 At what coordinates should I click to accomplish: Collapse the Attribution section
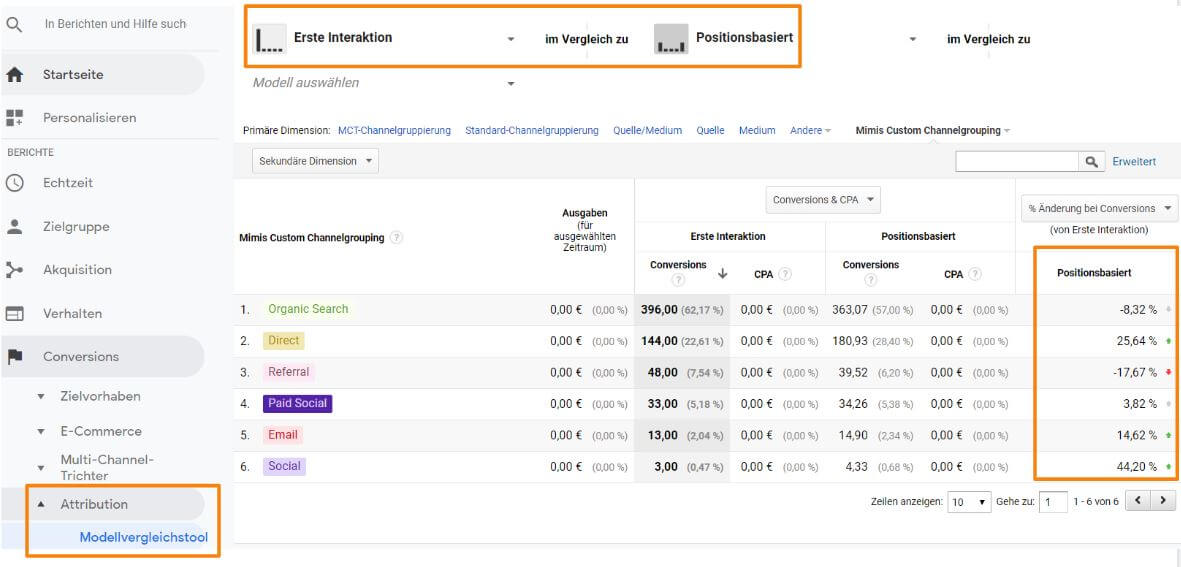coord(41,505)
